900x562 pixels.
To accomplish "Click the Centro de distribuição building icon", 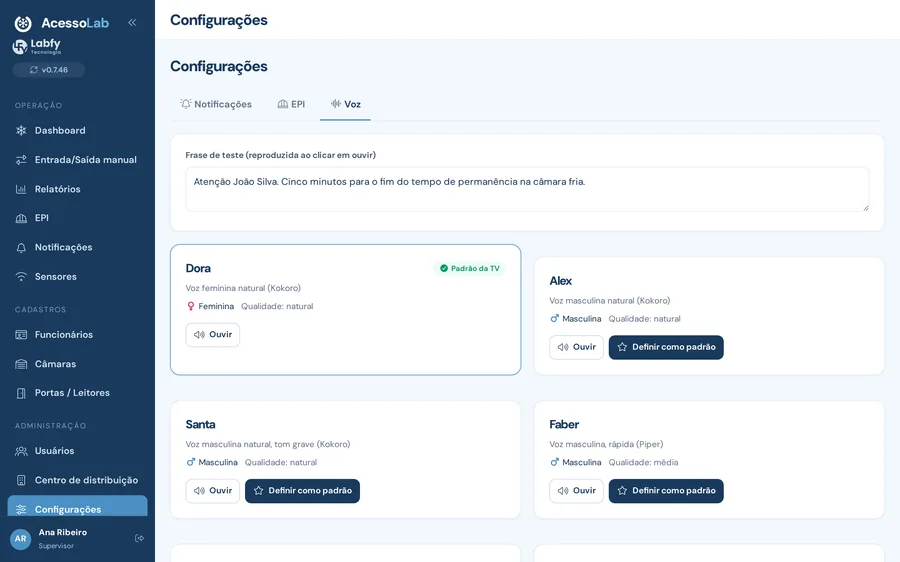I will (21, 480).
